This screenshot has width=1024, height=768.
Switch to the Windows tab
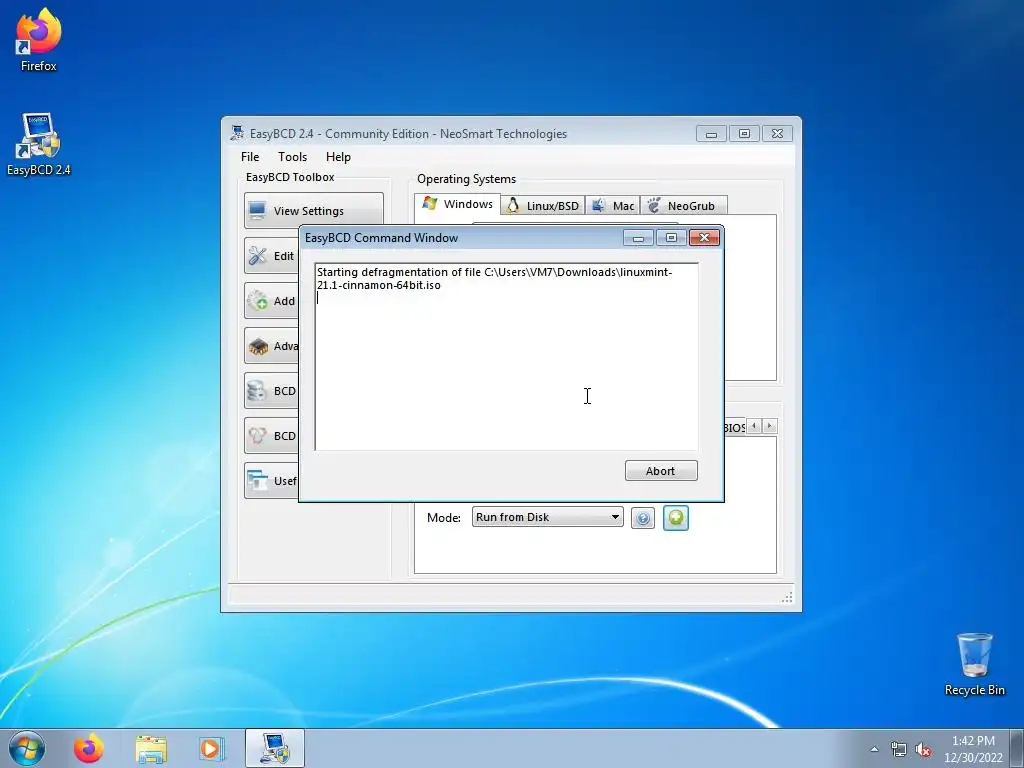tap(457, 204)
